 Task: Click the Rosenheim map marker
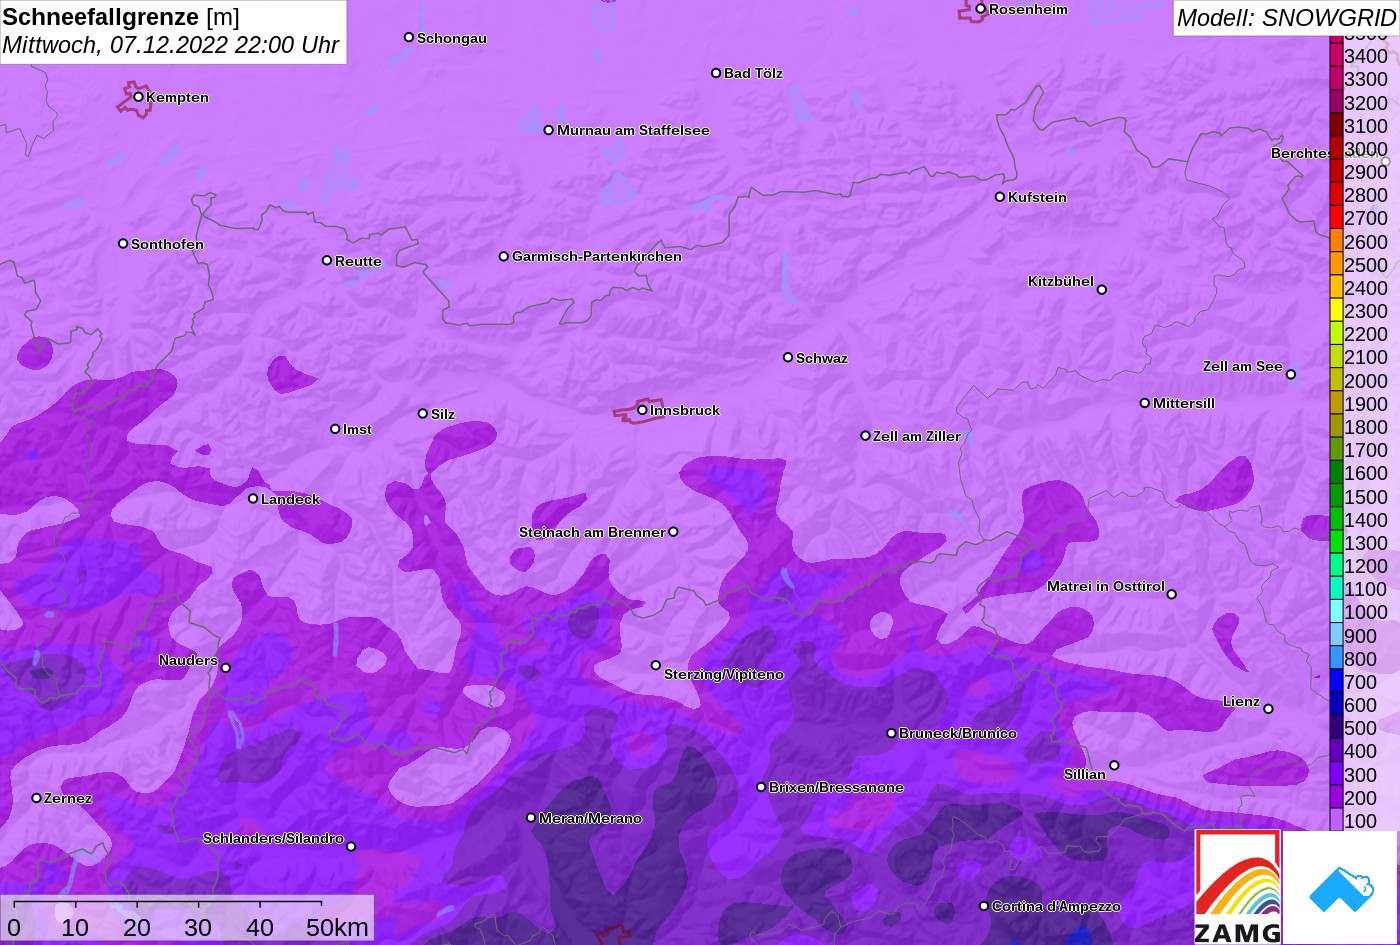point(981,9)
